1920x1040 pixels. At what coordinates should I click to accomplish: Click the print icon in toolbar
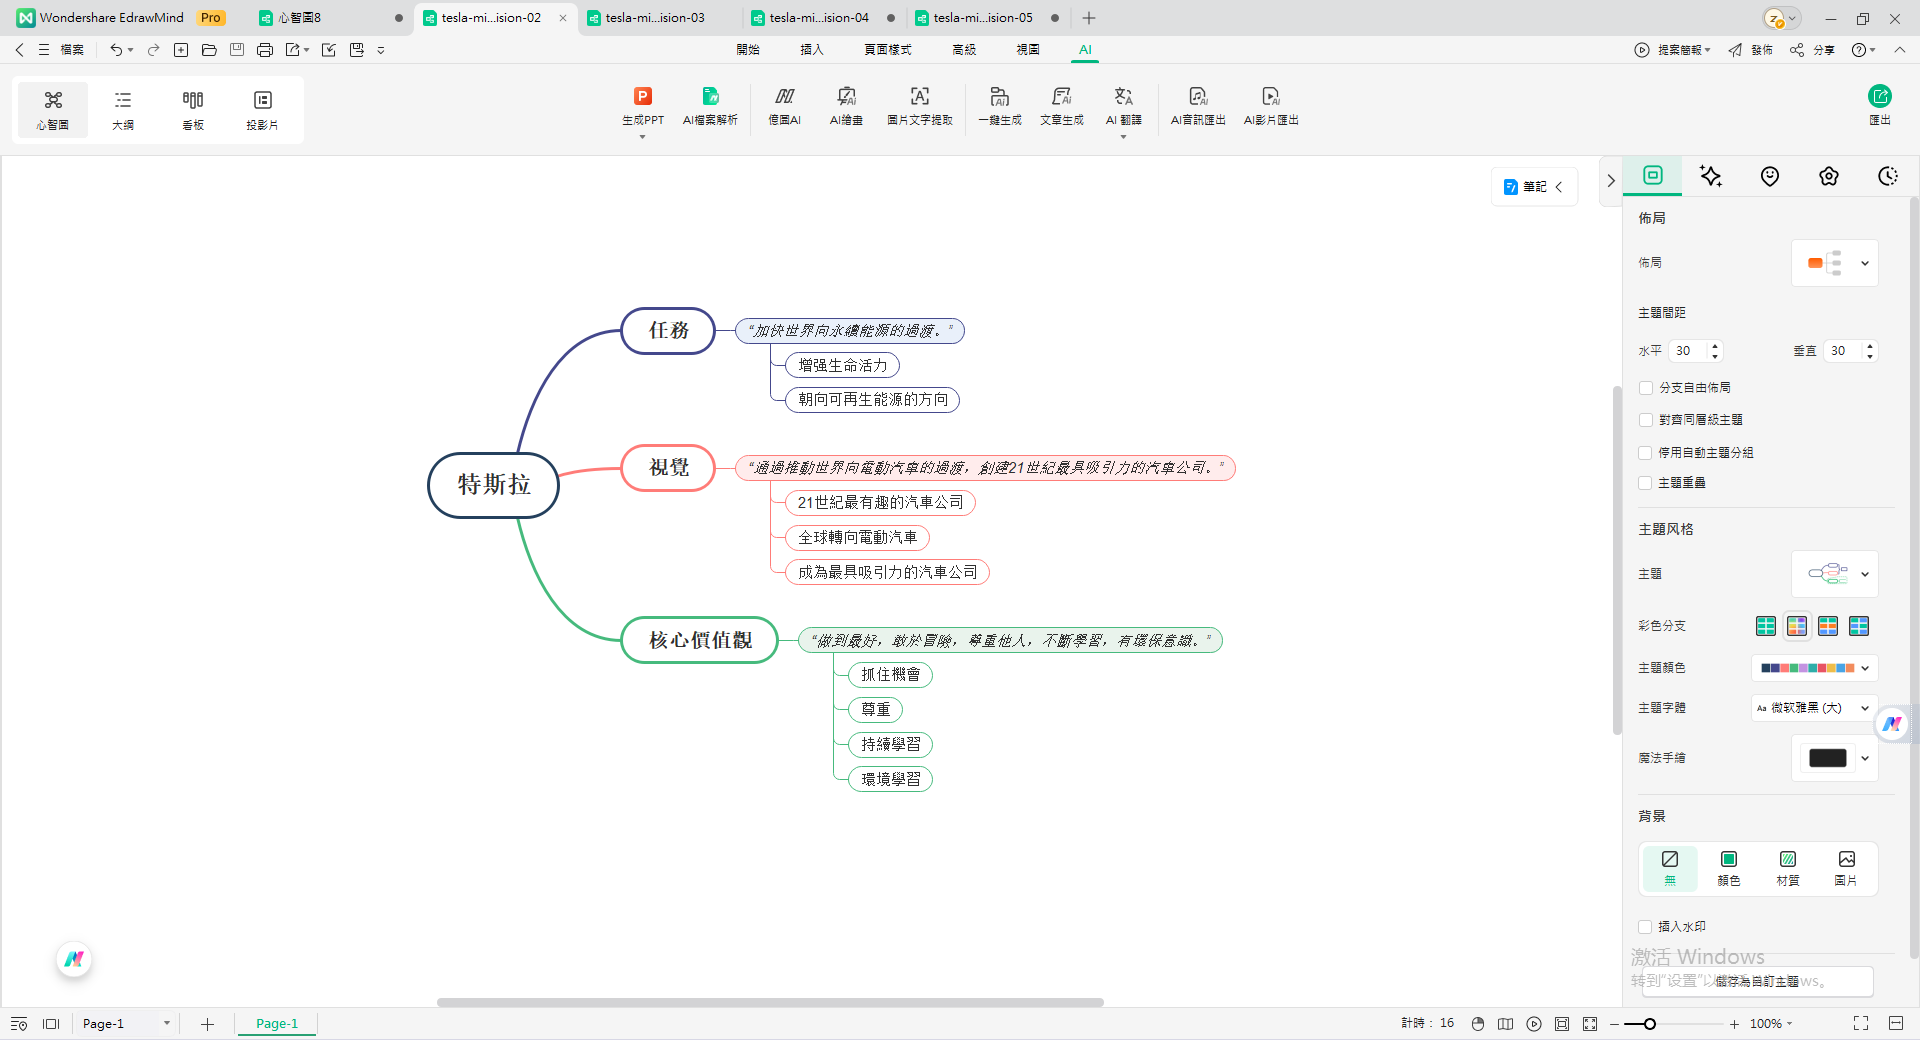[x=264, y=50]
